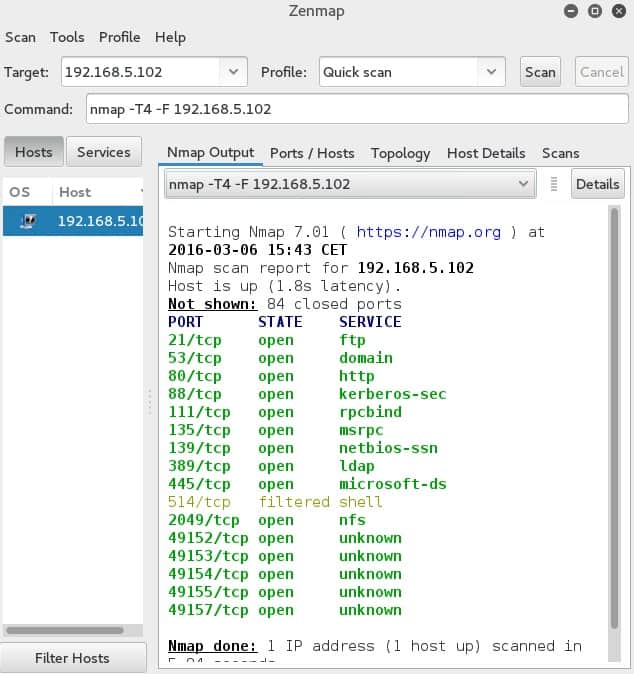Viewport: 634px width, 674px height.
Task: Click the 'SERVICE' column heading text
Action: (x=370, y=322)
